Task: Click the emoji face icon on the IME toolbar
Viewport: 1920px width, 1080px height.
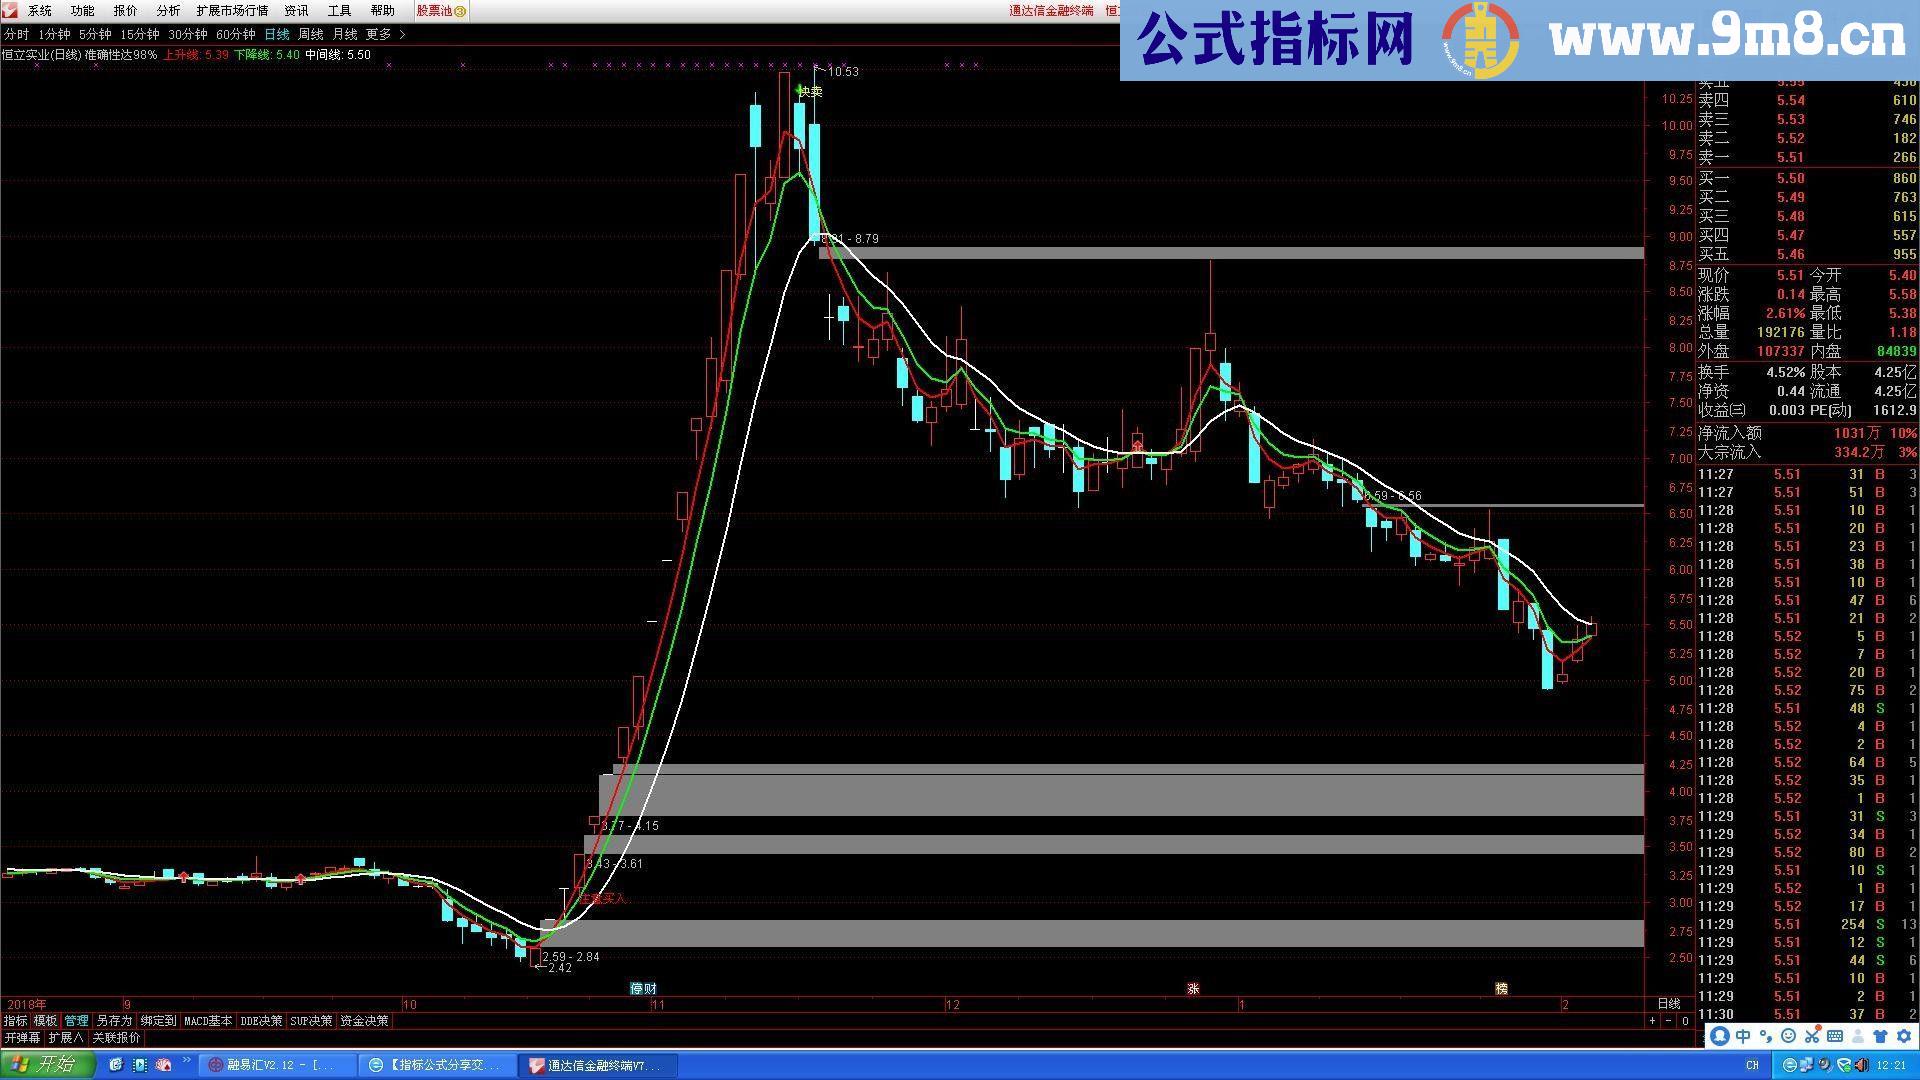Action: click(1789, 1037)
